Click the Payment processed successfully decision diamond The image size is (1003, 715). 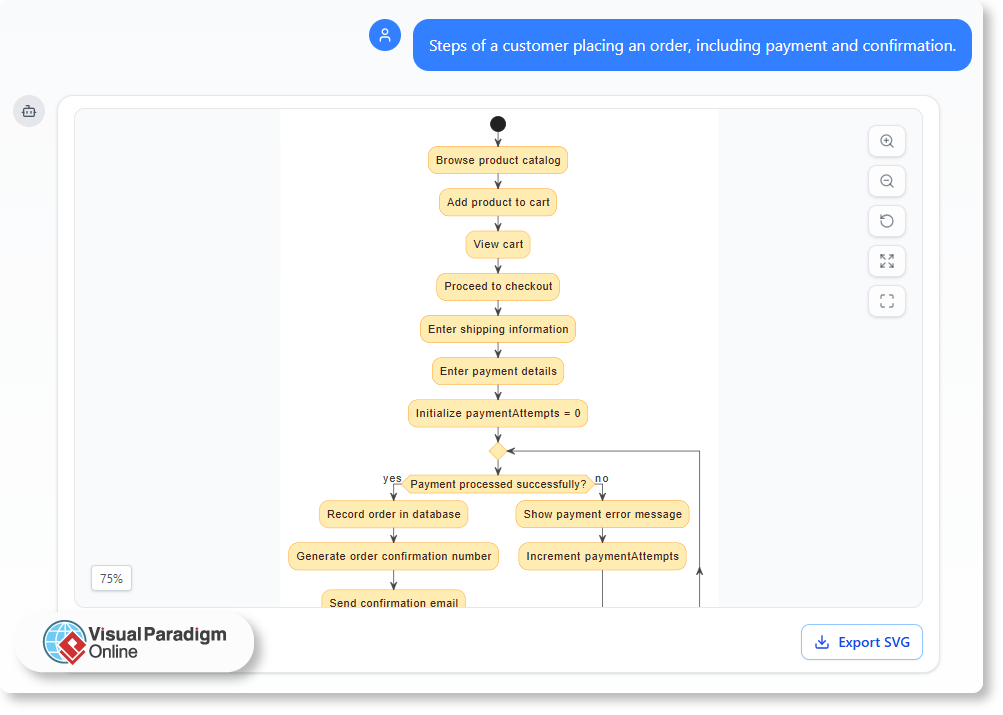click(x=497, y=451)
